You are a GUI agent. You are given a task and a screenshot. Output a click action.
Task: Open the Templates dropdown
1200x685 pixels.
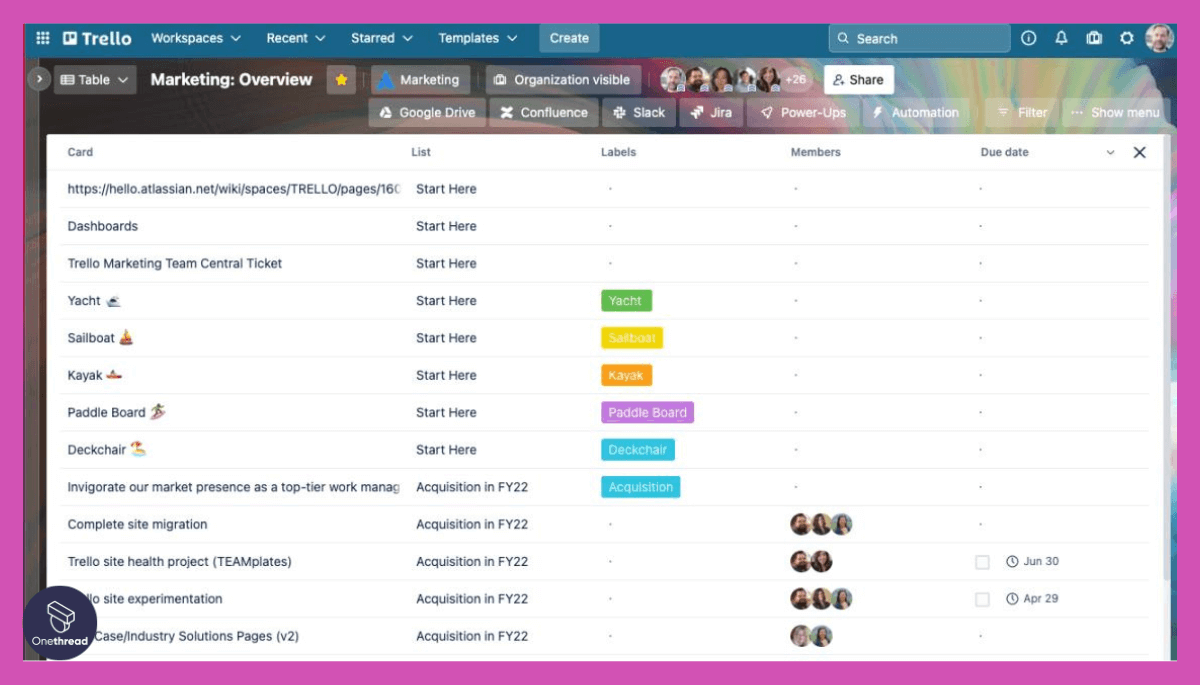point(478,38)
